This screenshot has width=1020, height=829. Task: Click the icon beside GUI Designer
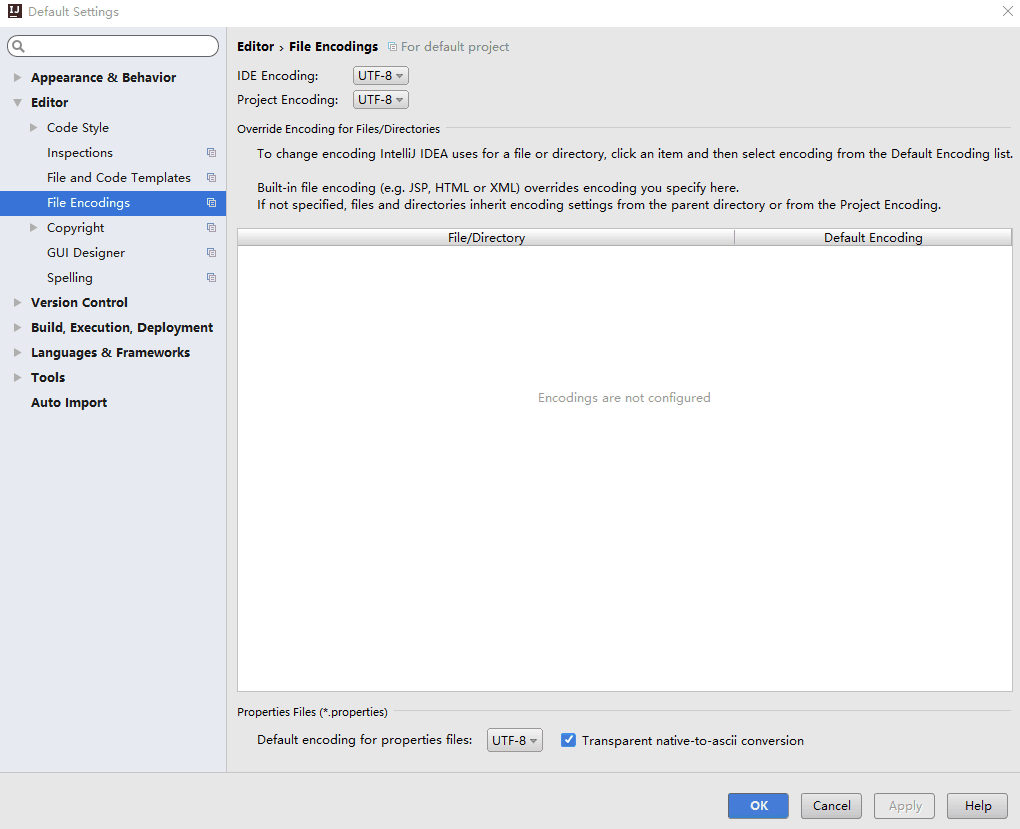tap(211, 252)
